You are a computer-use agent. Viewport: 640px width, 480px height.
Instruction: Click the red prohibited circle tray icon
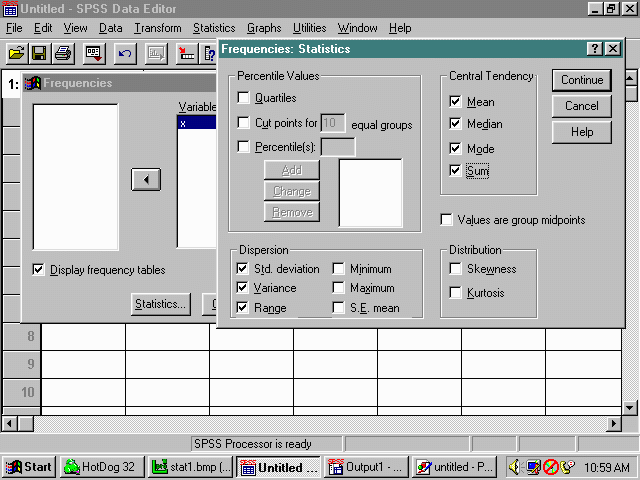[x=551, y=467]
